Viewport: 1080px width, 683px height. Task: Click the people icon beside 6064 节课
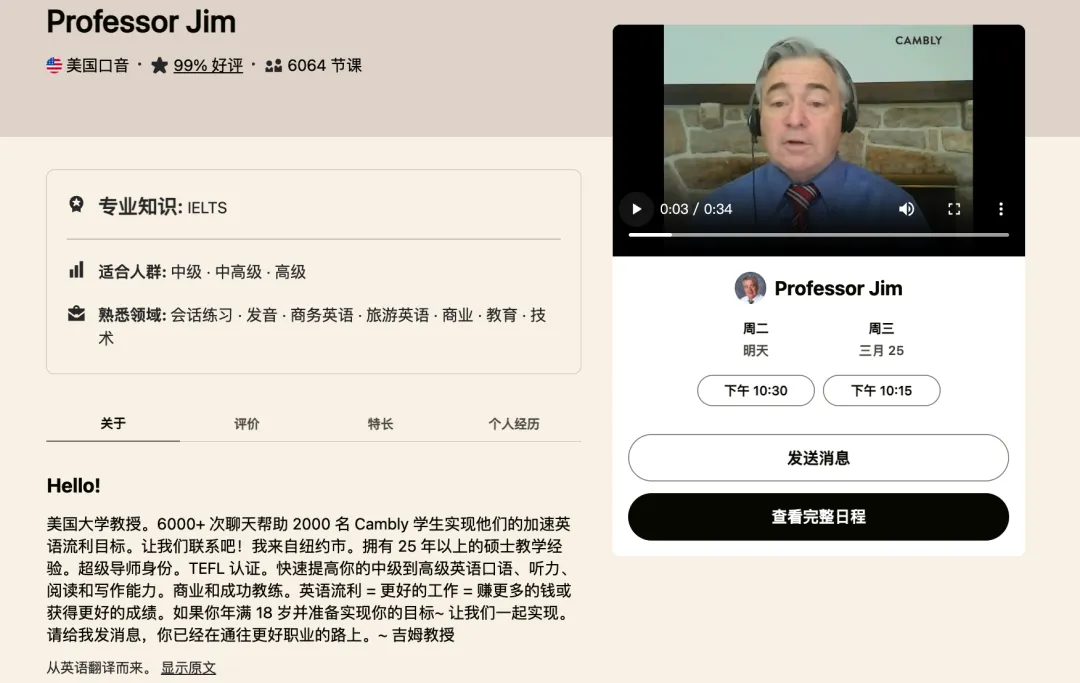tap(273, 65)
